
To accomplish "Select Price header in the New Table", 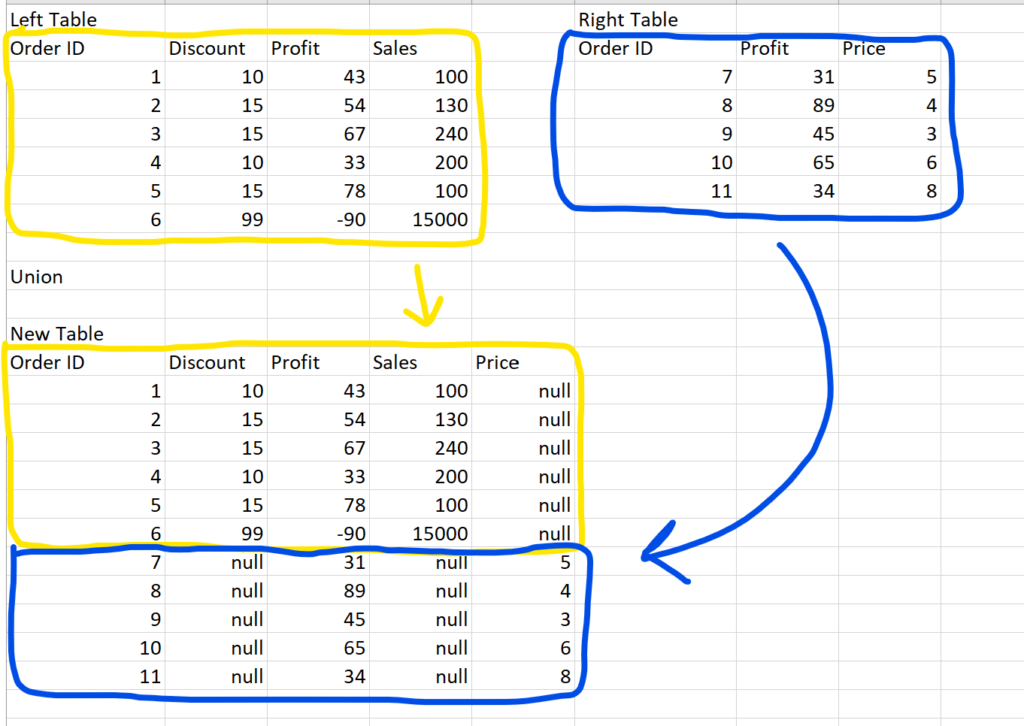I will [x=497, y=362].
